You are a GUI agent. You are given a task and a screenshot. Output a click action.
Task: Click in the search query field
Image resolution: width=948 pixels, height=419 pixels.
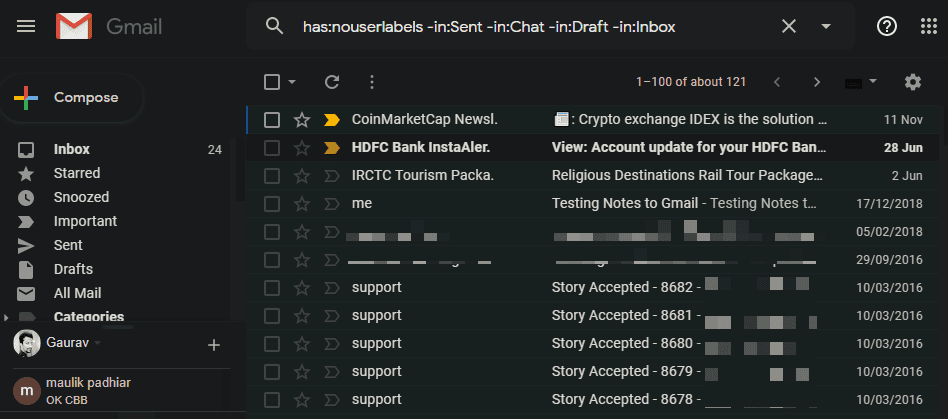(520, 26)
